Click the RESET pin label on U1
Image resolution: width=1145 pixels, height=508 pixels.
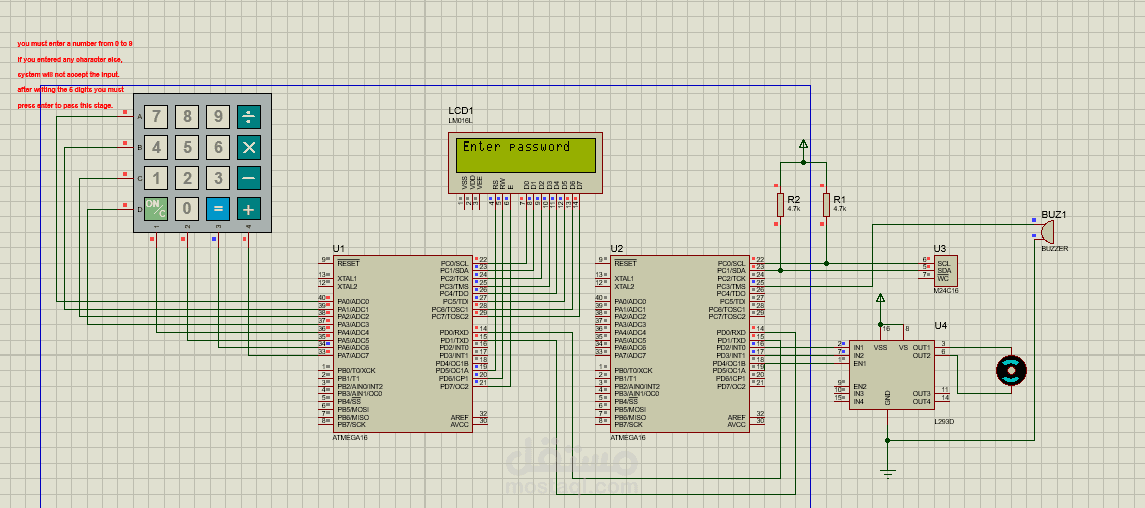point(348,263)
